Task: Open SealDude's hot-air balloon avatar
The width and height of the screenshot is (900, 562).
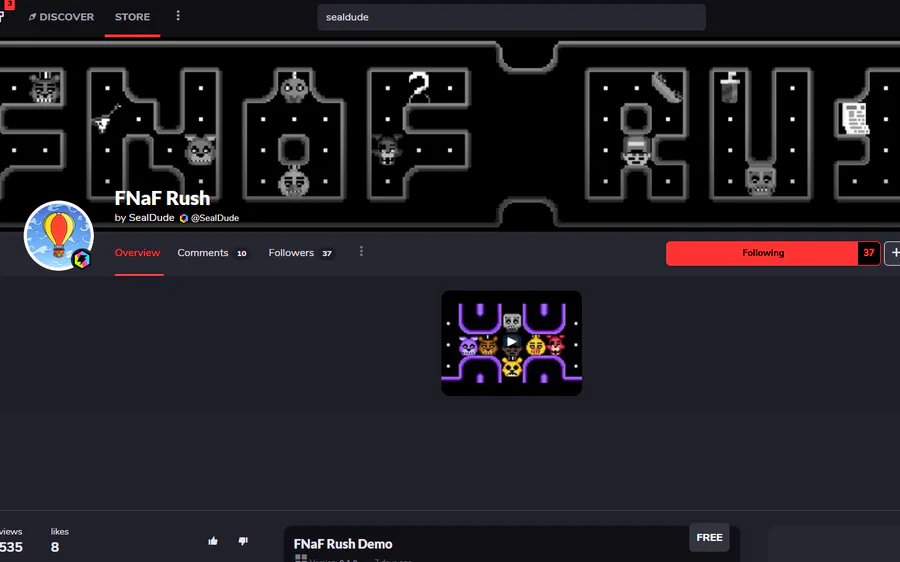Action: (59, 235)
